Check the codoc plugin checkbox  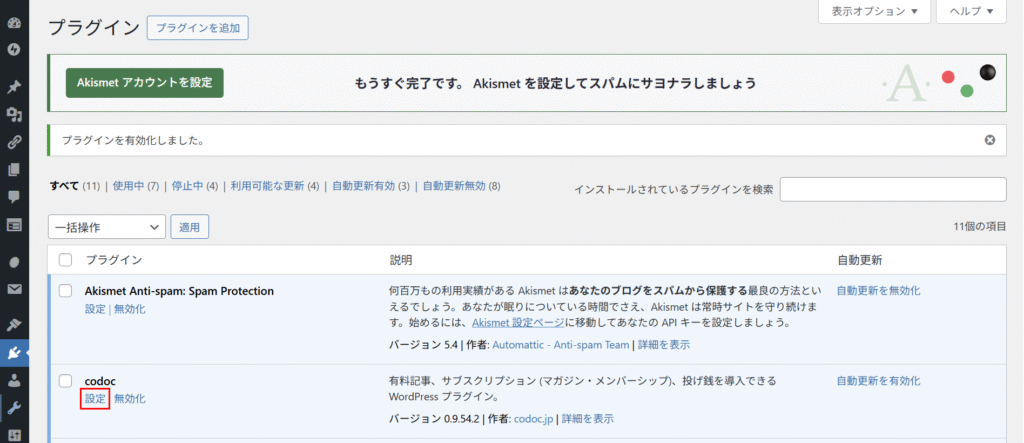(x=65, y=380)
